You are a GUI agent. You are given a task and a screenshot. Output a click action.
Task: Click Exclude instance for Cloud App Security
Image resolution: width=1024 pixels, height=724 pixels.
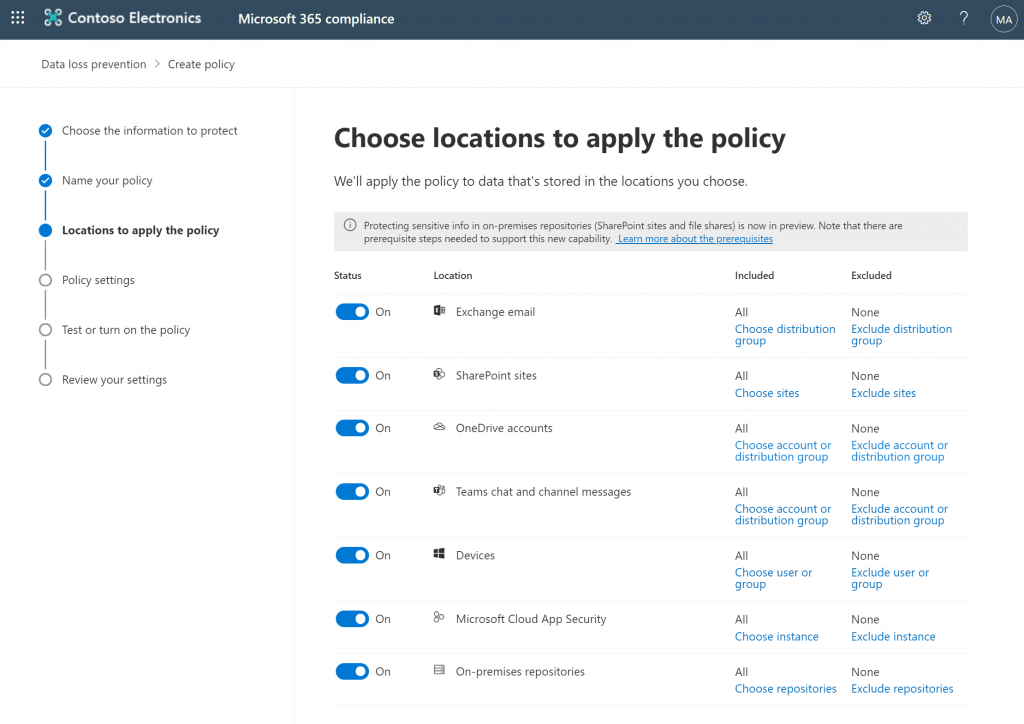click(893, 637)
